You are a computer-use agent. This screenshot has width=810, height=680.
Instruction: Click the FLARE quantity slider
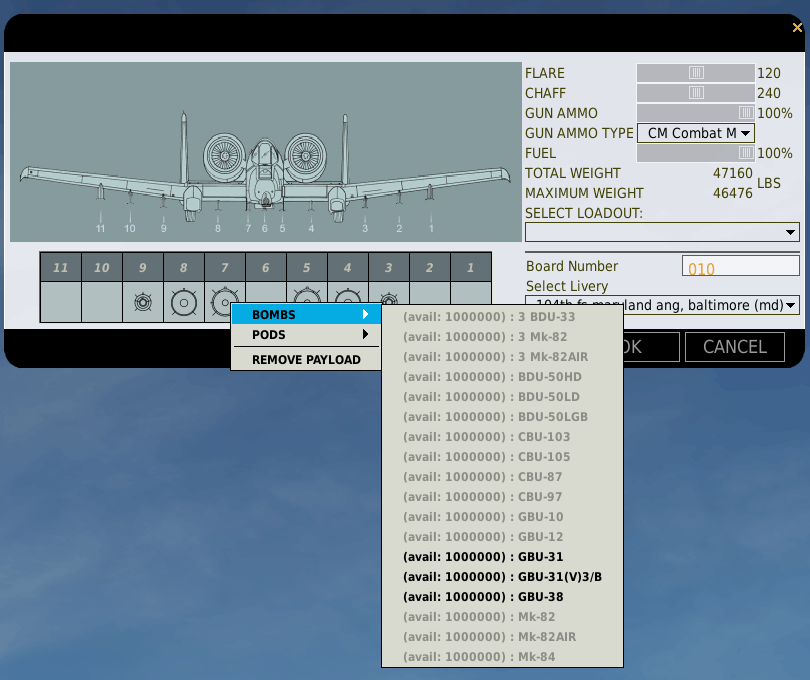[696, 73]
